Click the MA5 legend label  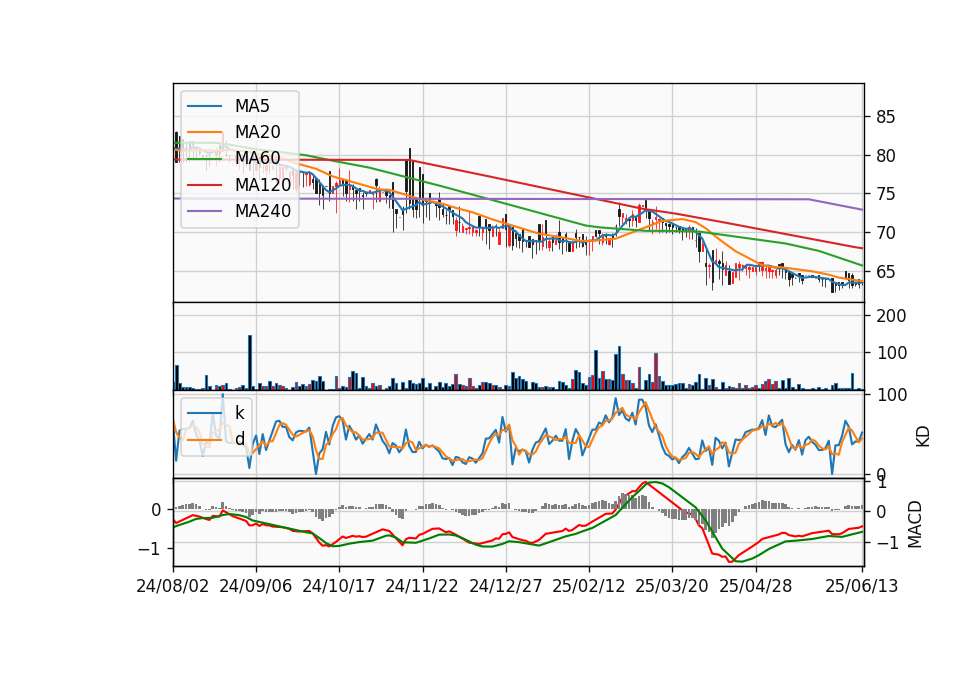[252, 106]
